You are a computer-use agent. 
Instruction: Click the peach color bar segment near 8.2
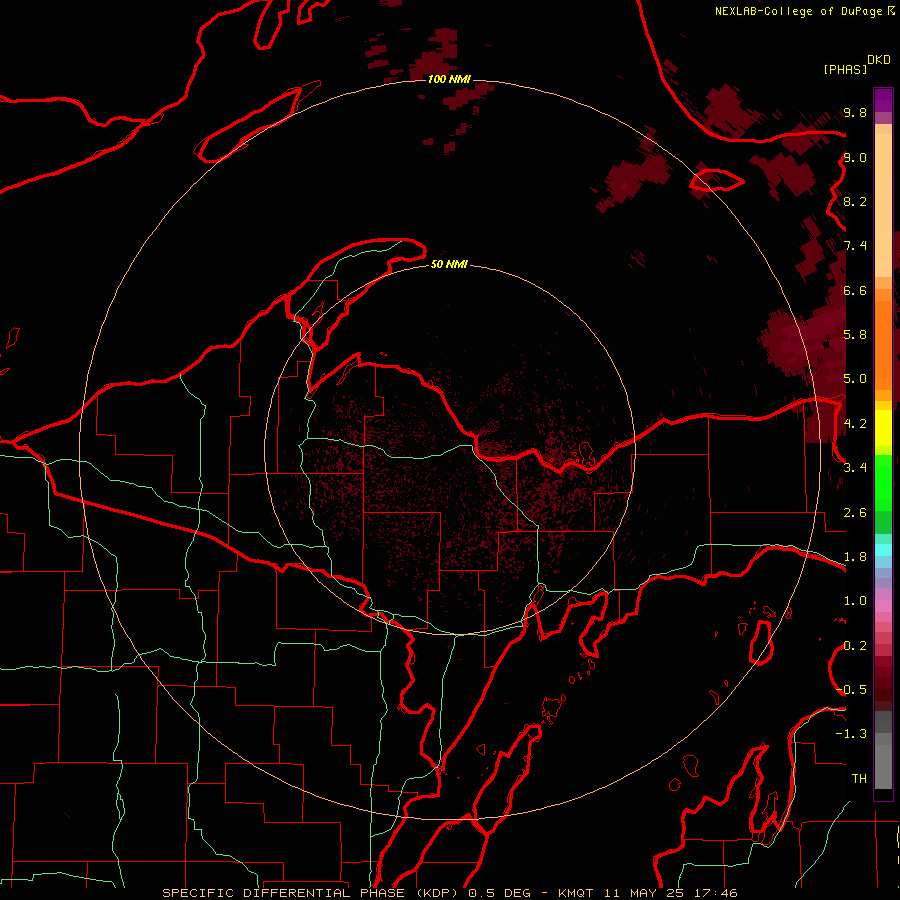(883, 205)
